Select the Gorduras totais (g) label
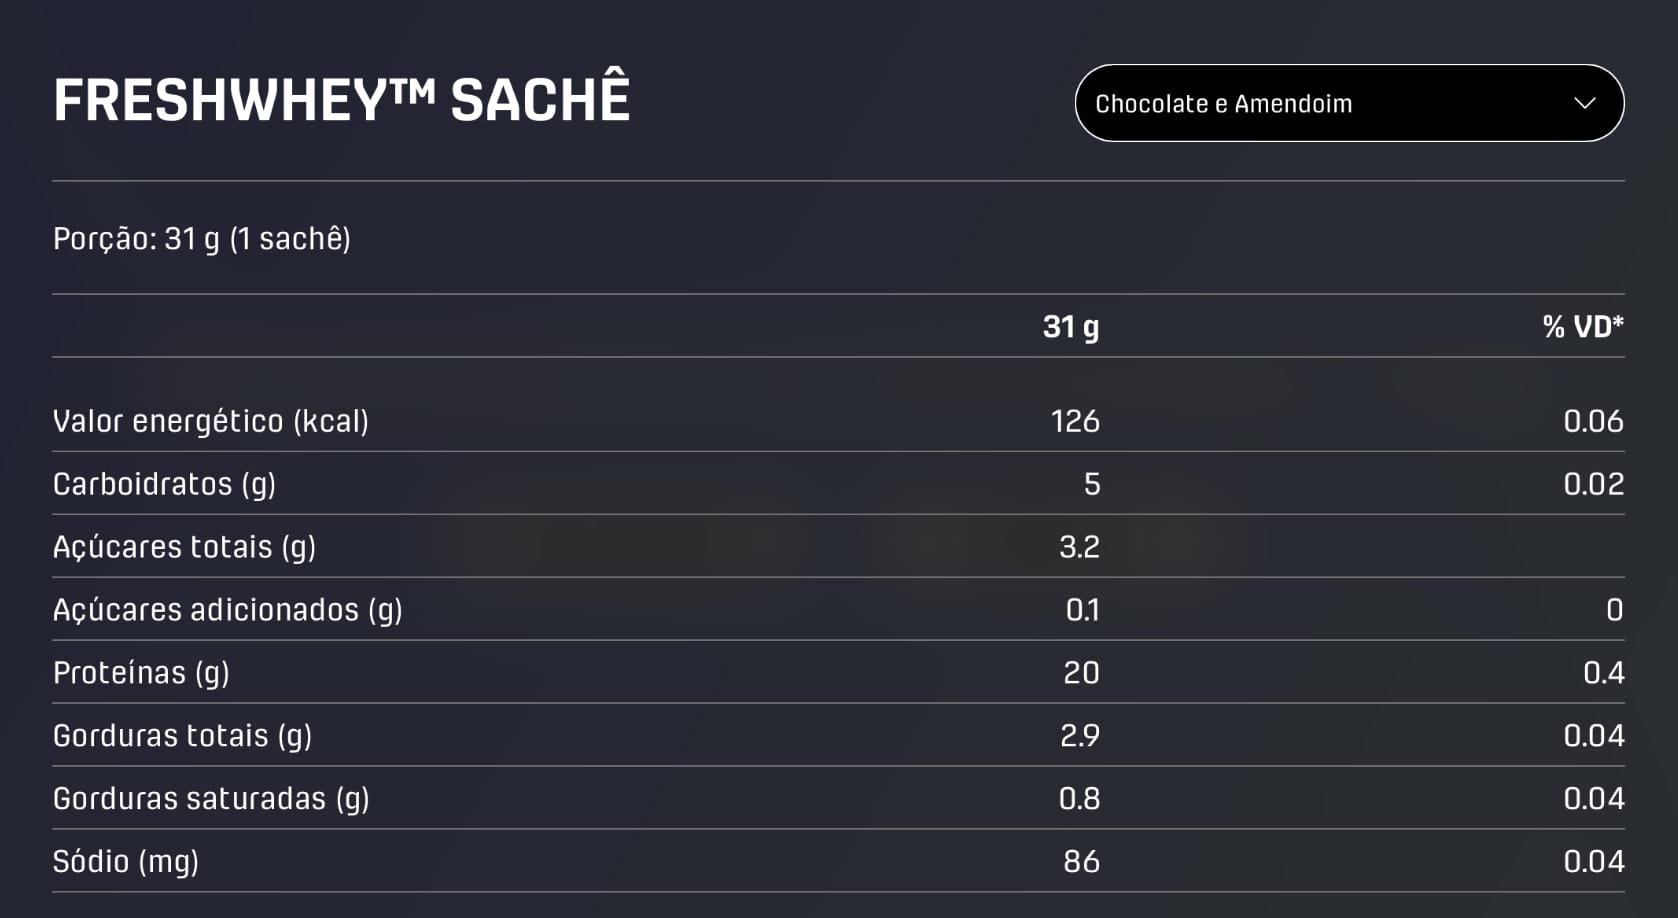 click(182, 737)
